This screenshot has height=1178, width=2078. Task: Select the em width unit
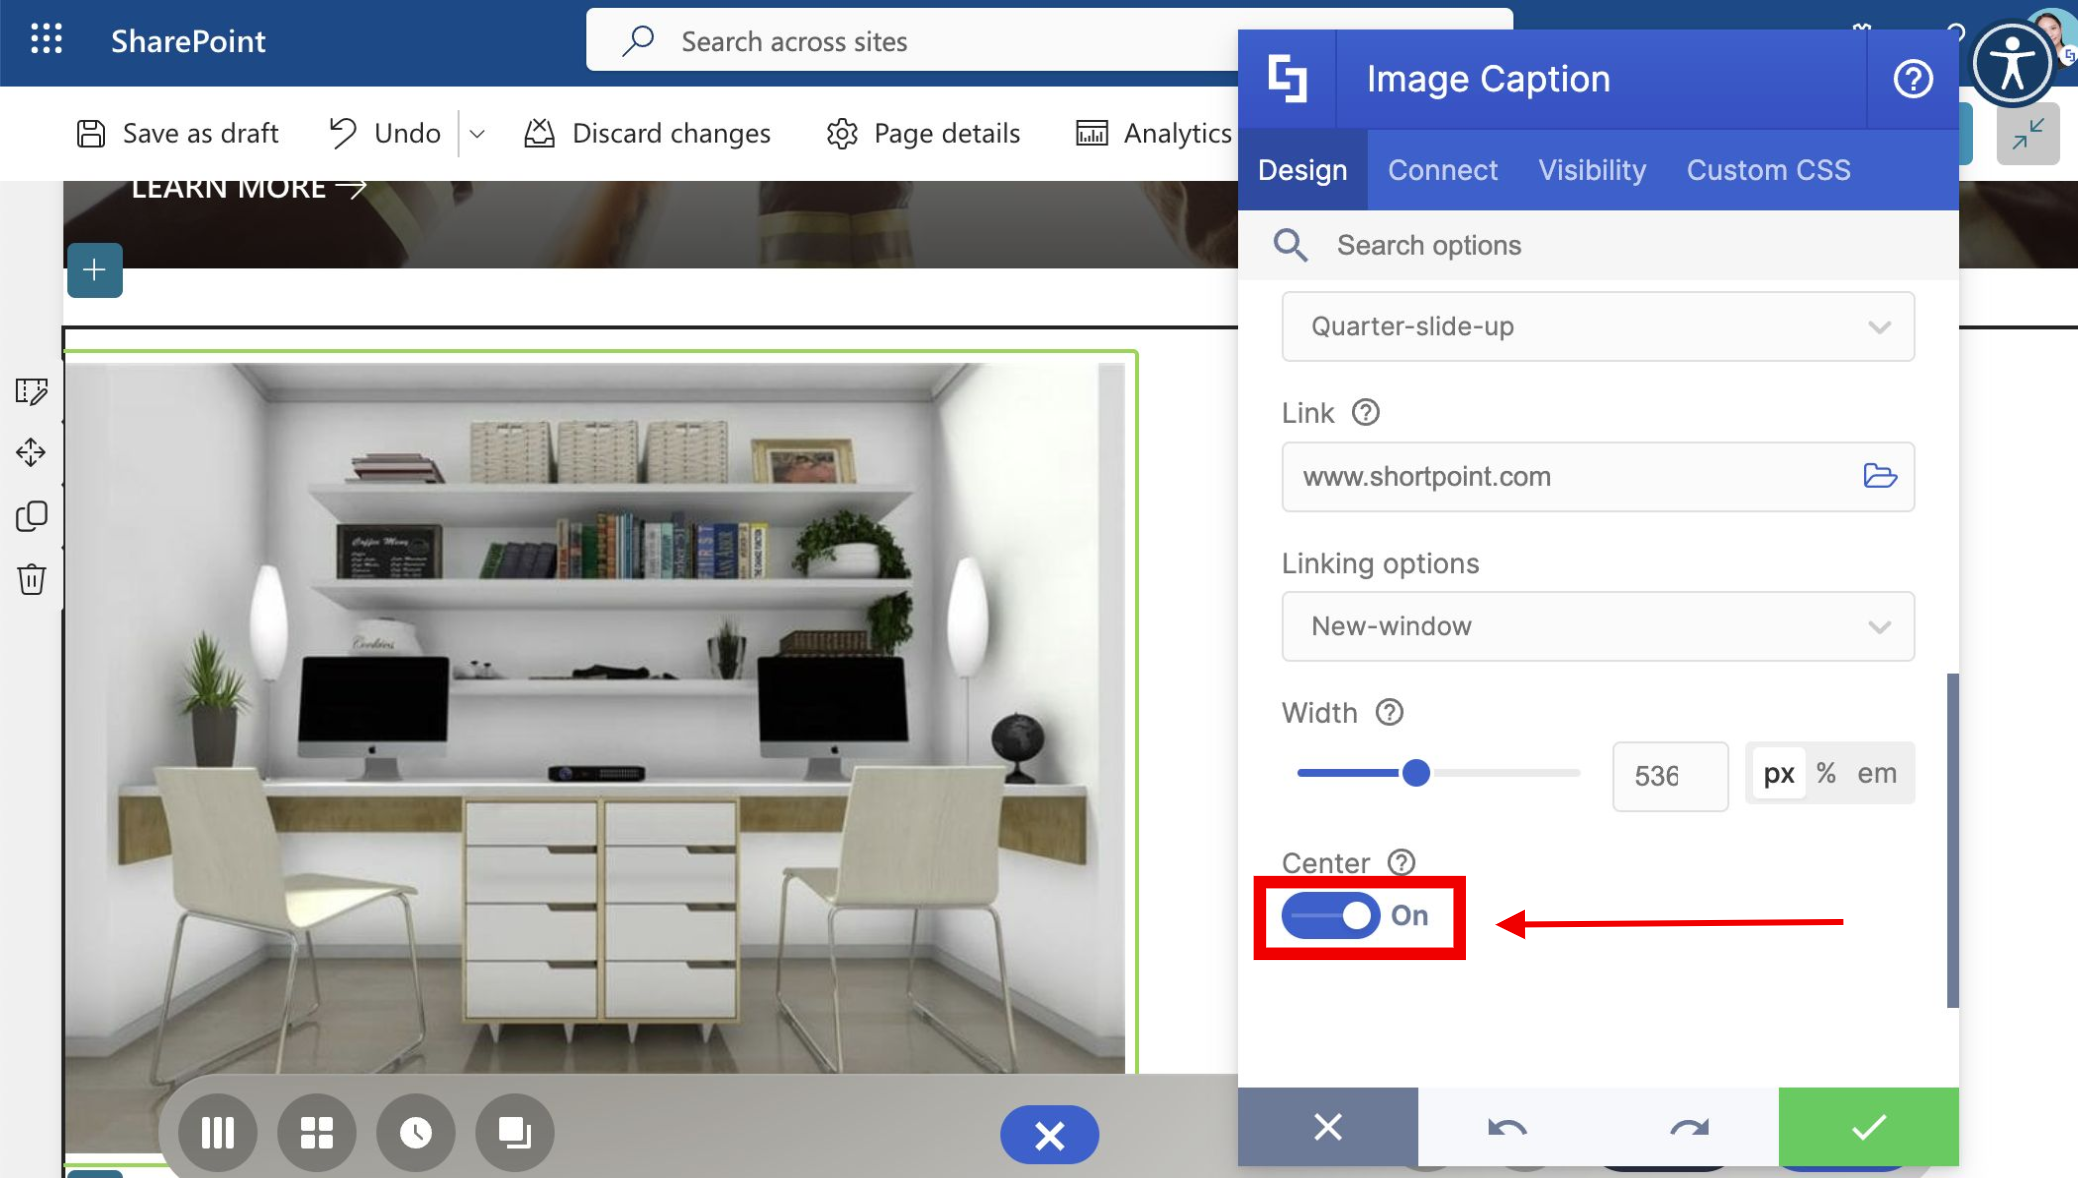(1876, 773)
